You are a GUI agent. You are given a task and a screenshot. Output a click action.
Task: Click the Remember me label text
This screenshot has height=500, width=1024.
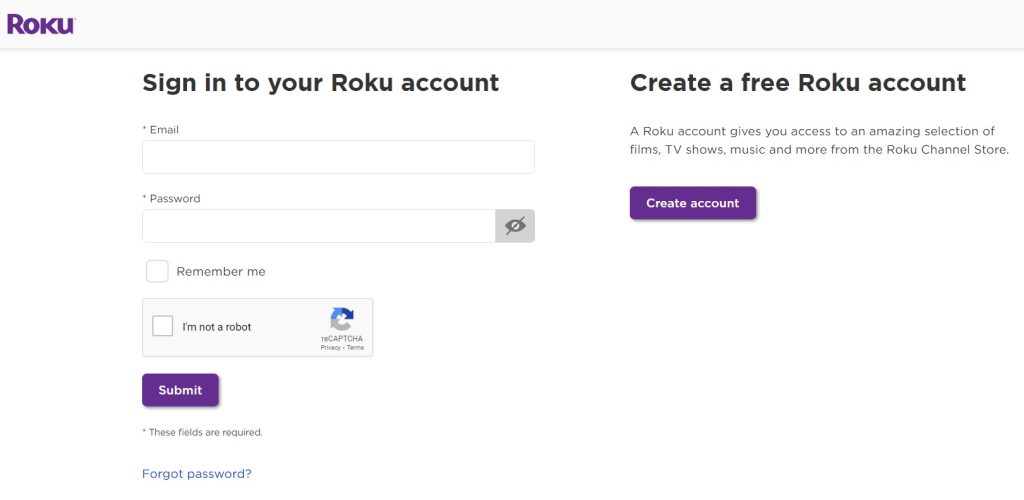pyautogui.click(x=221, y=272)
